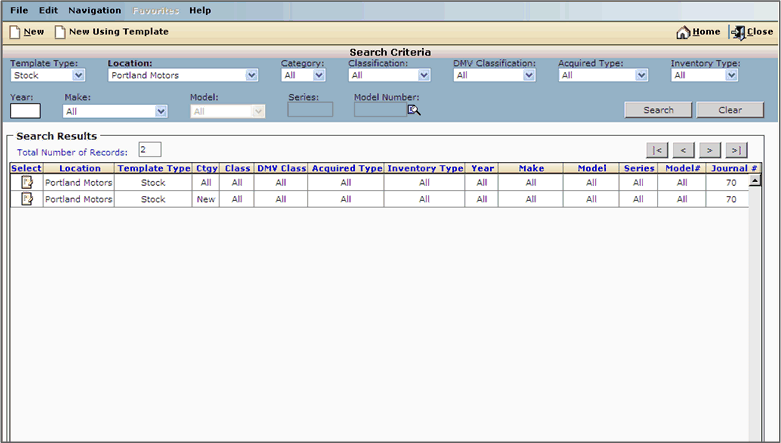Open the Make dropdown
Viewport: 781px width, 443px height.
tap(115, 112)
